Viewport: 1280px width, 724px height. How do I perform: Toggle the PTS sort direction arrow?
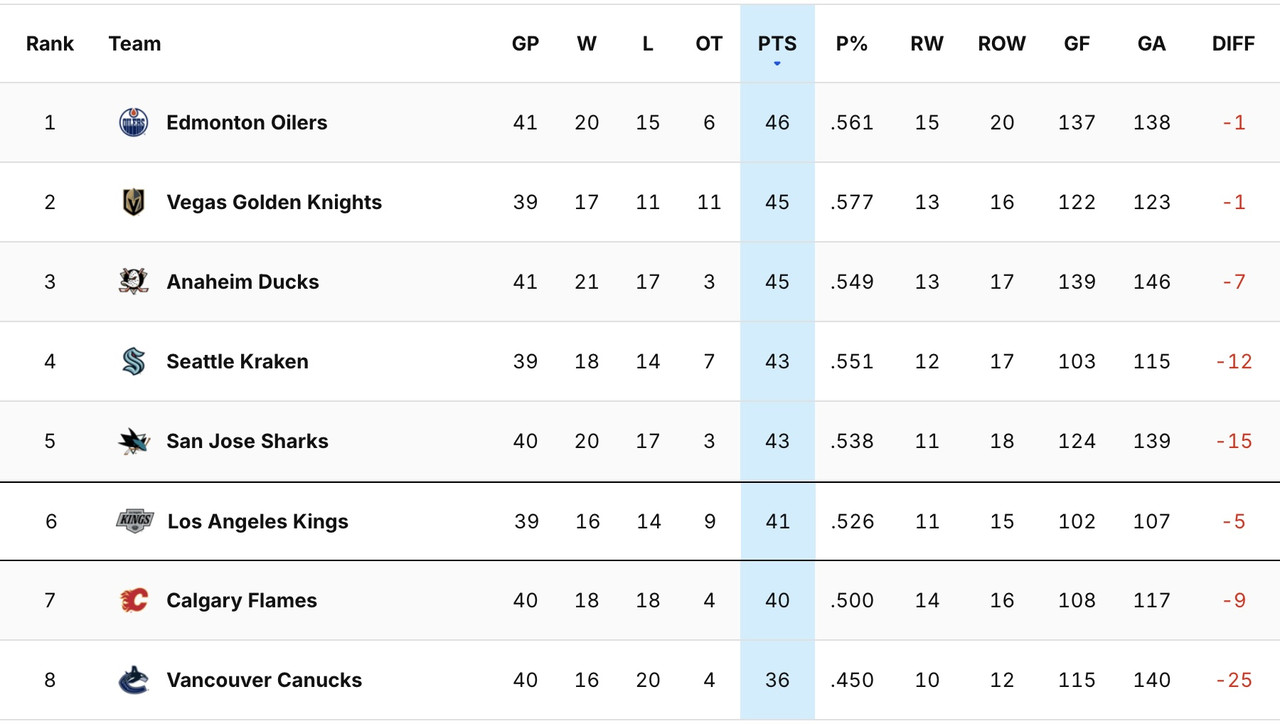click(x=777, y=62)
